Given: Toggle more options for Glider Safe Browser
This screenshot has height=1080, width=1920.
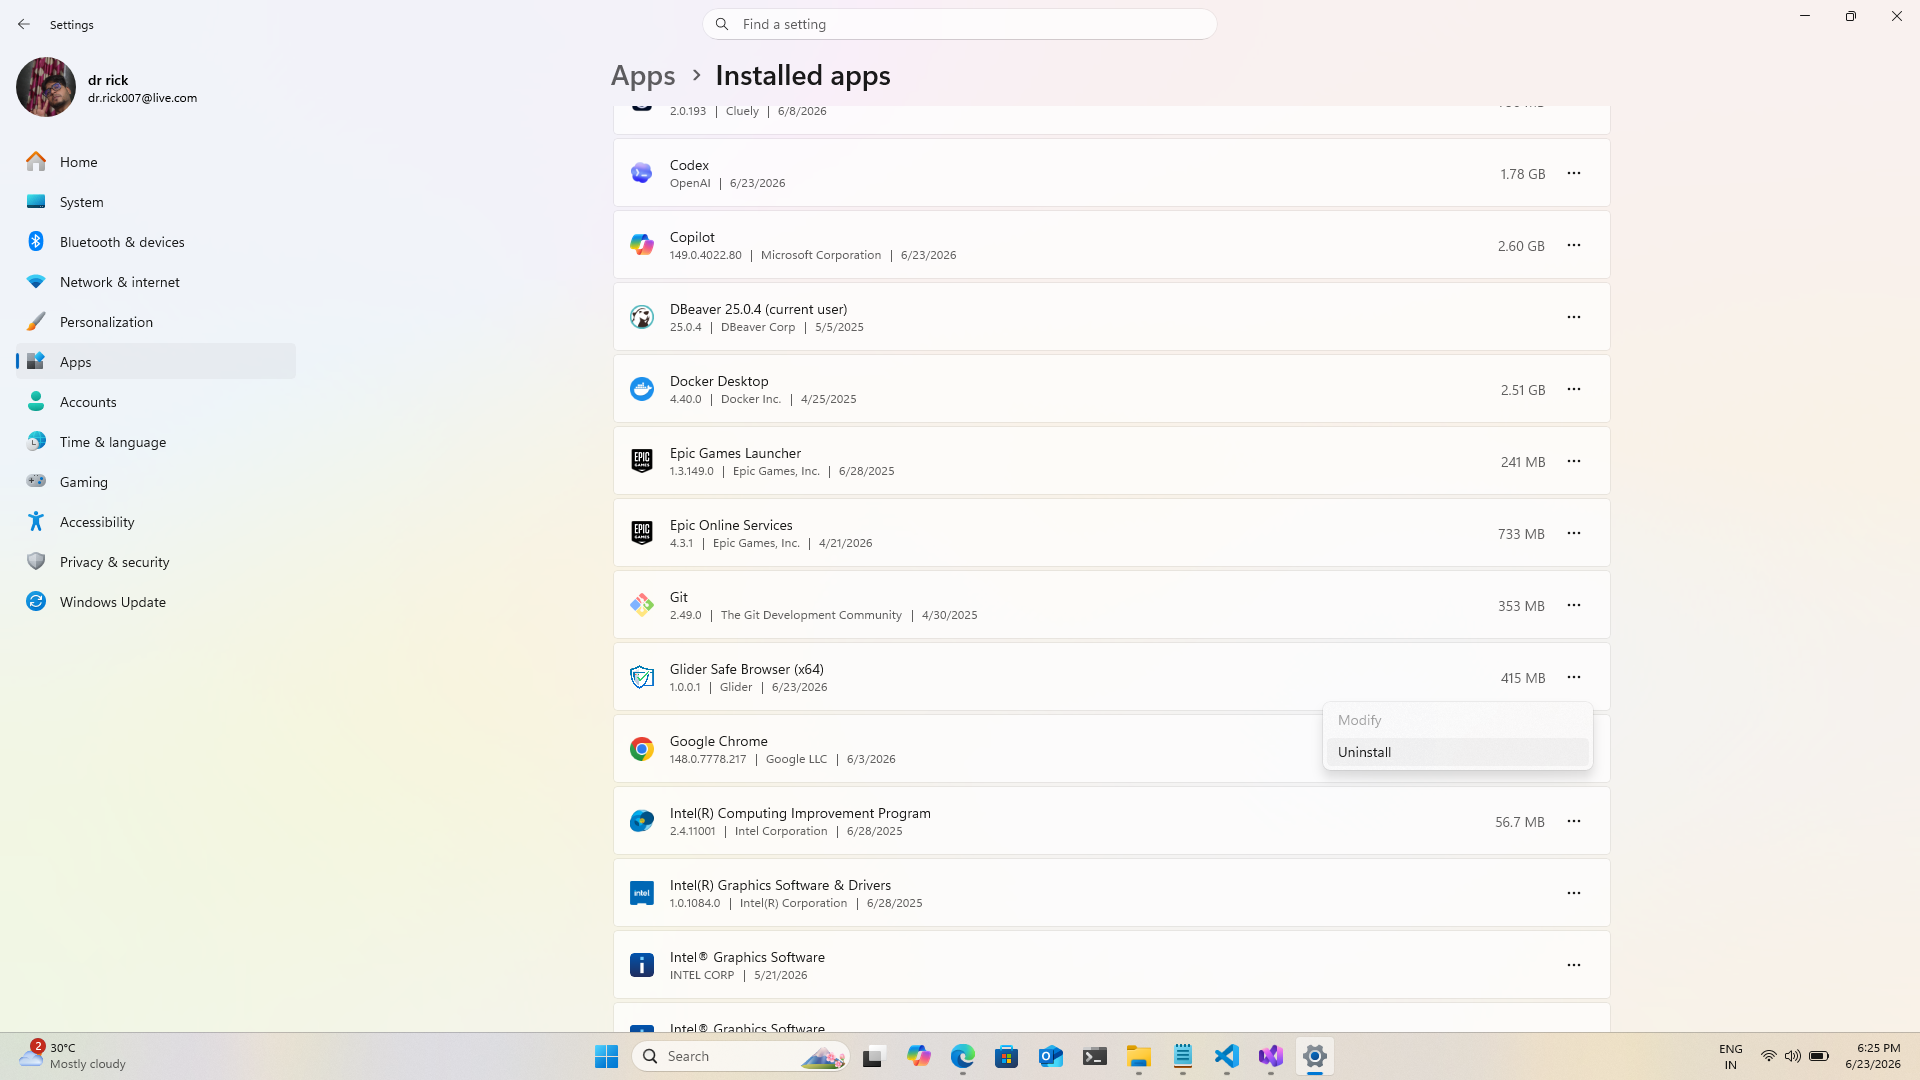Looking at the screenshot, I should [1574, 677].
